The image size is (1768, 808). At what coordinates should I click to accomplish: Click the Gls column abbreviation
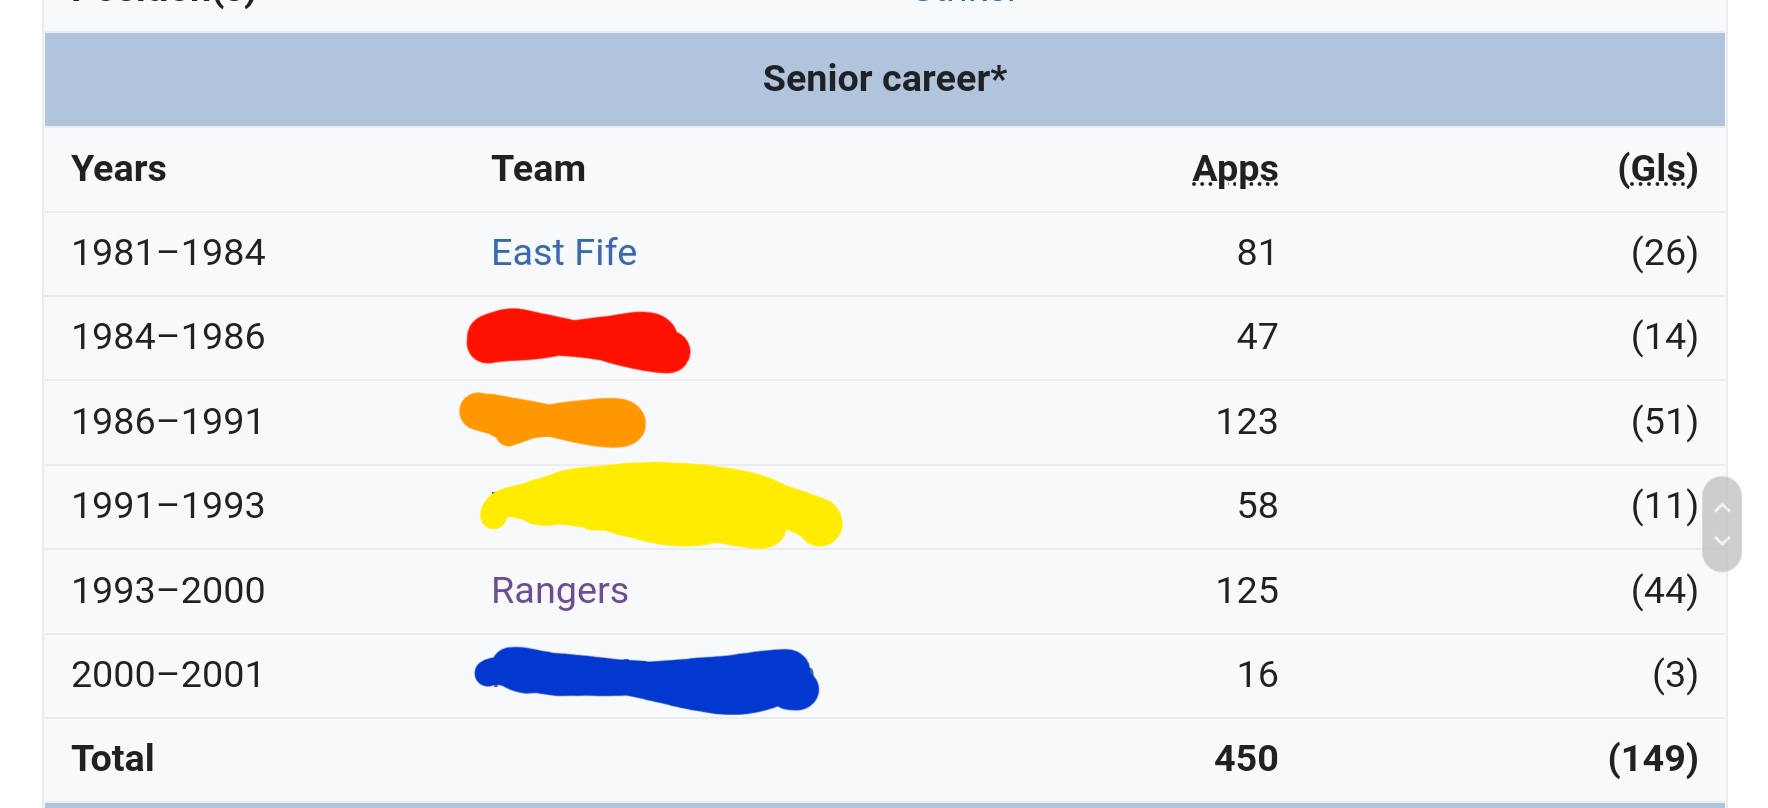tap(1659, 169)
